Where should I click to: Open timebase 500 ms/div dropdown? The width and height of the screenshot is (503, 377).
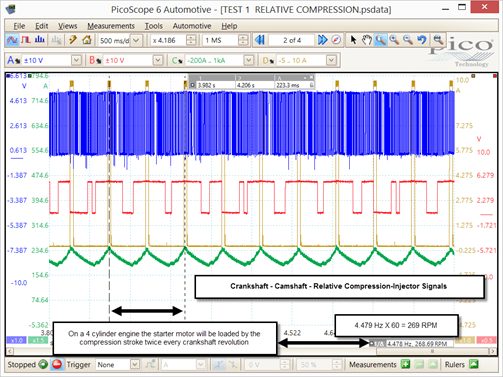136,41
